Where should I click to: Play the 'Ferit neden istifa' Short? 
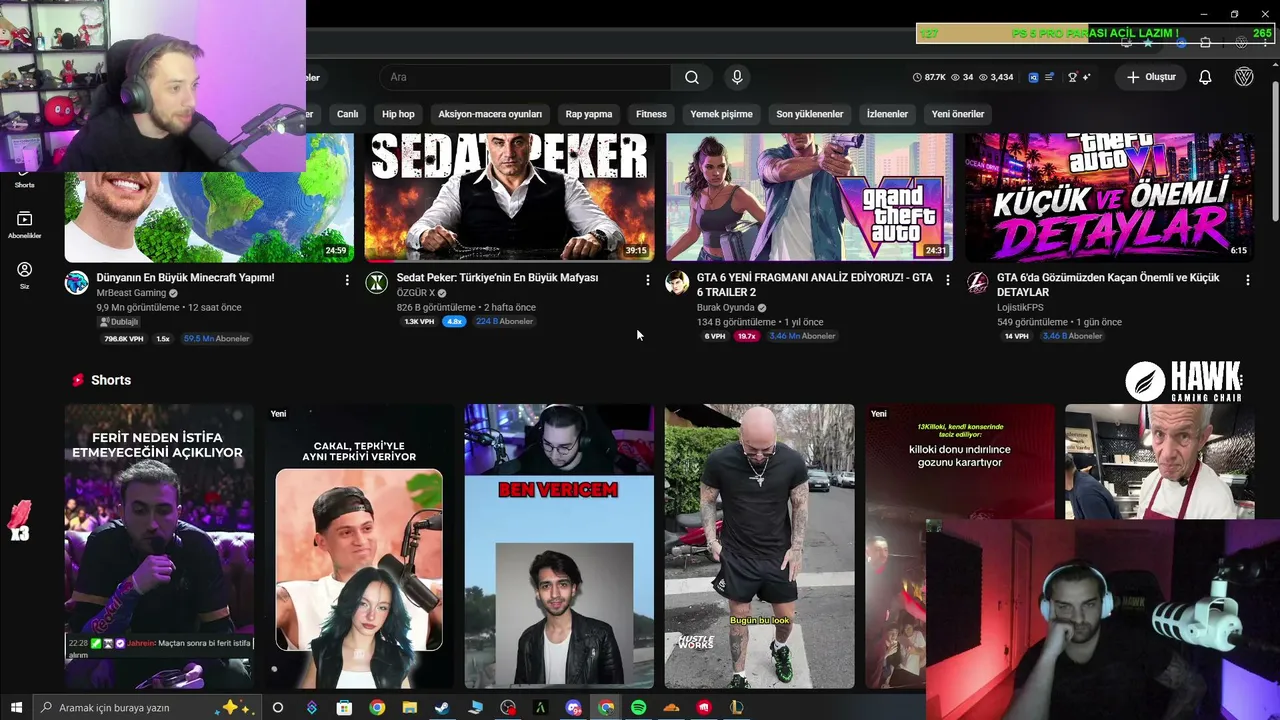160,546
